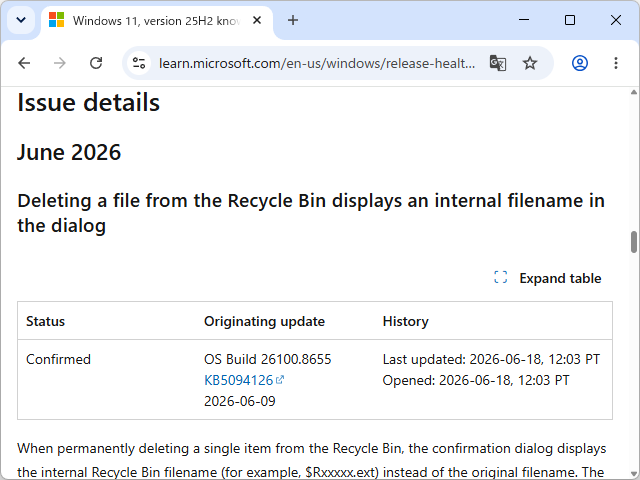This screenshot has width=640, height=480.
Task: Close the Windows 11 version 25H2 tab
Action: (257, 20)
